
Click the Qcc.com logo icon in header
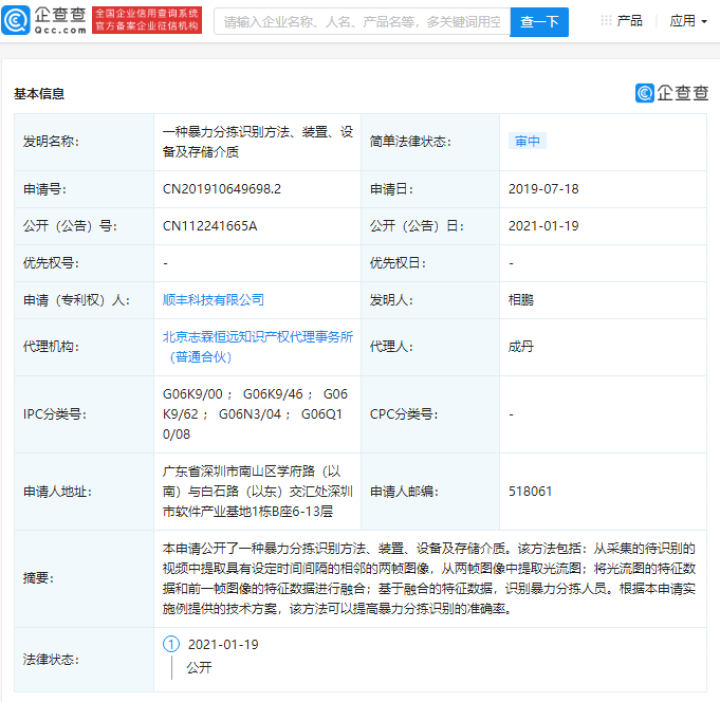coord(16,20)
